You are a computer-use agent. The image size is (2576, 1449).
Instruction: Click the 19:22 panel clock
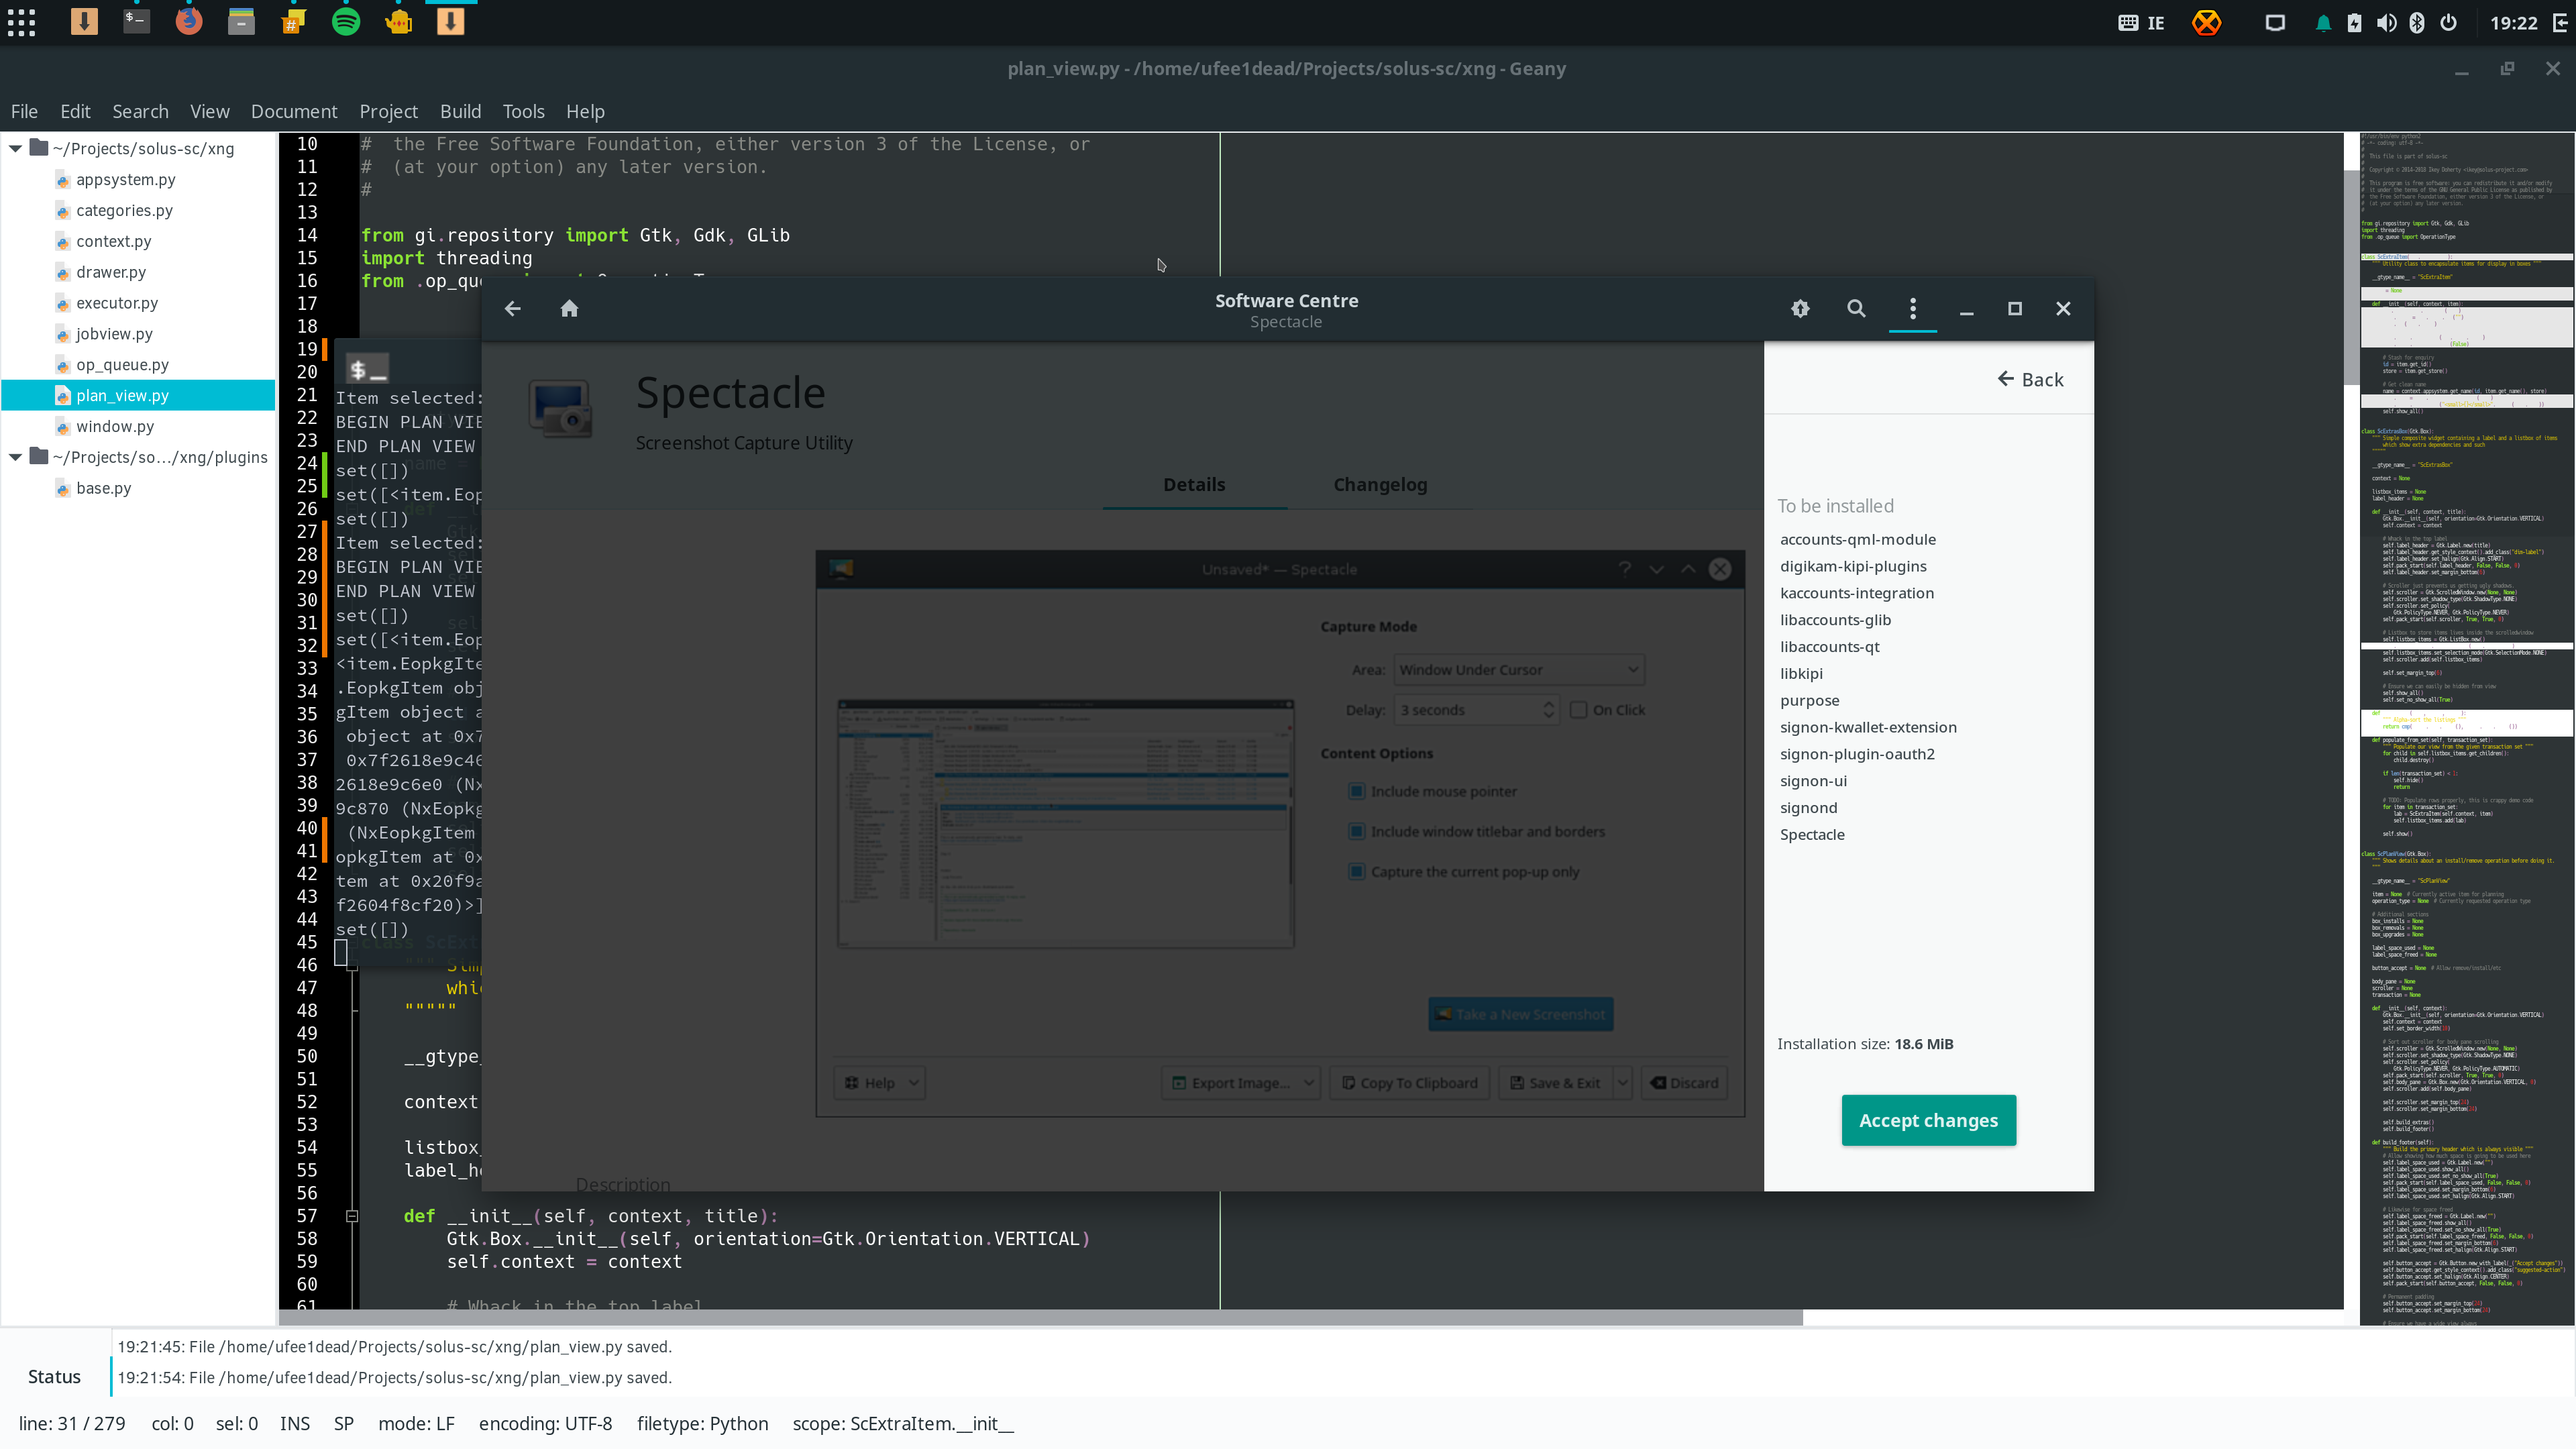pyautogui.click(x=2513, y=22)
